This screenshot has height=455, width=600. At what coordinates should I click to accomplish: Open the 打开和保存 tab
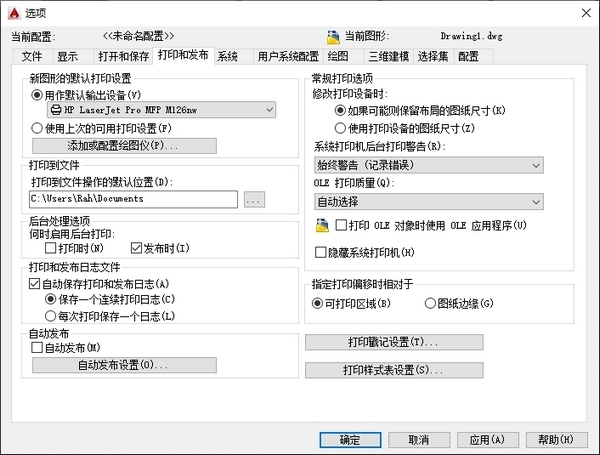click(x=124, y=57)
